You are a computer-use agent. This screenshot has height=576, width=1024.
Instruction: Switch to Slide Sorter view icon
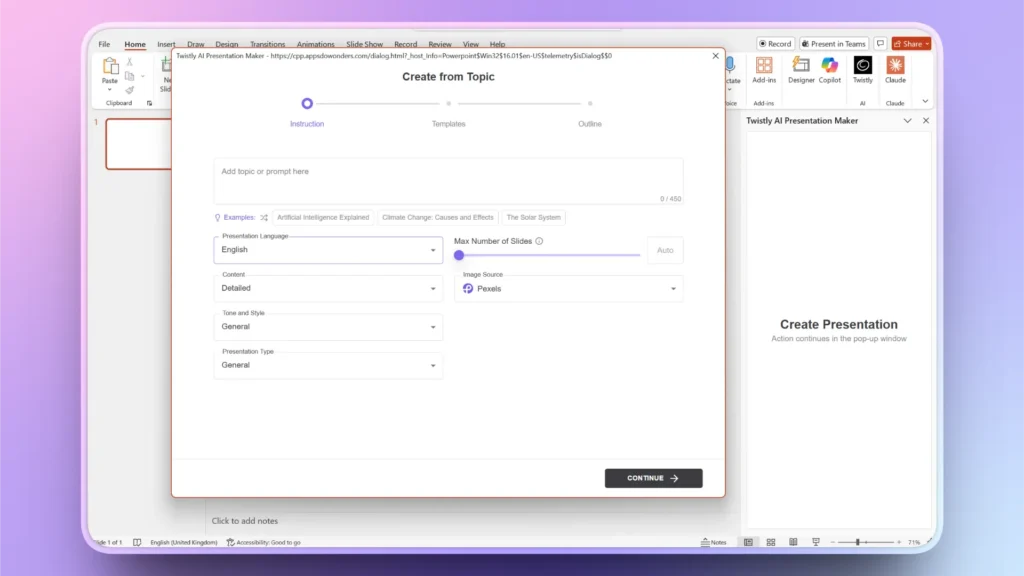pos(771,542)
